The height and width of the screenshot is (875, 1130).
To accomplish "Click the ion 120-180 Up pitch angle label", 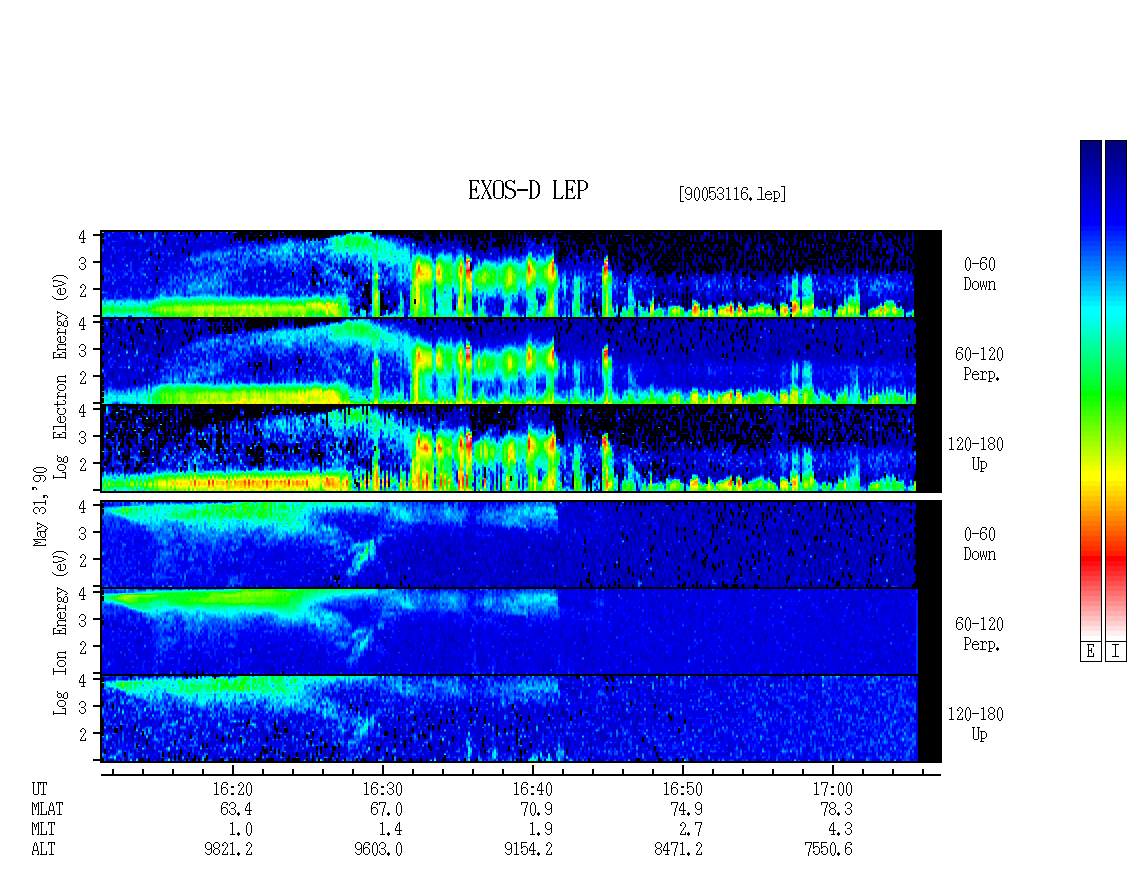I will point(976,724).
